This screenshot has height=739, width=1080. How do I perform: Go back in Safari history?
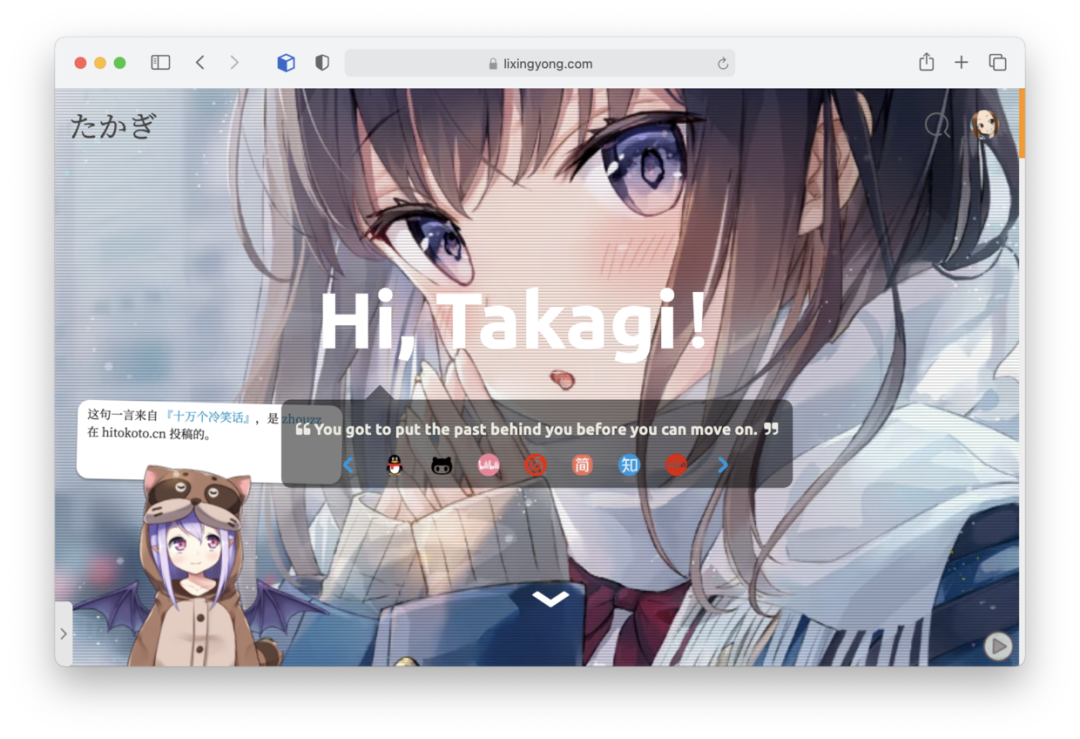tap(200, 63)
